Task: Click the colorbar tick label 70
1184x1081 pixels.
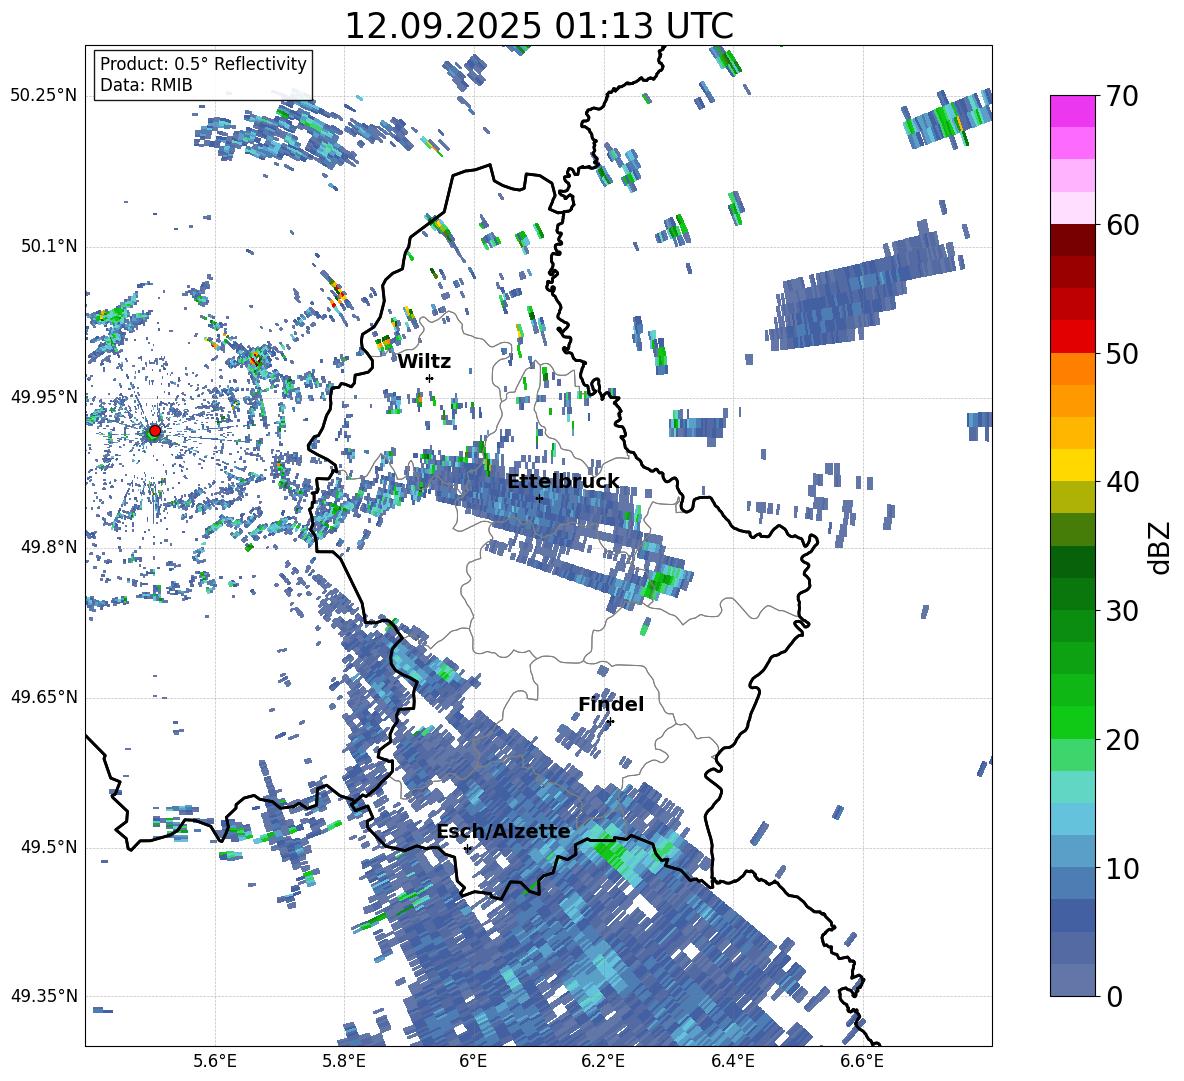Action: click(1123, 96)
